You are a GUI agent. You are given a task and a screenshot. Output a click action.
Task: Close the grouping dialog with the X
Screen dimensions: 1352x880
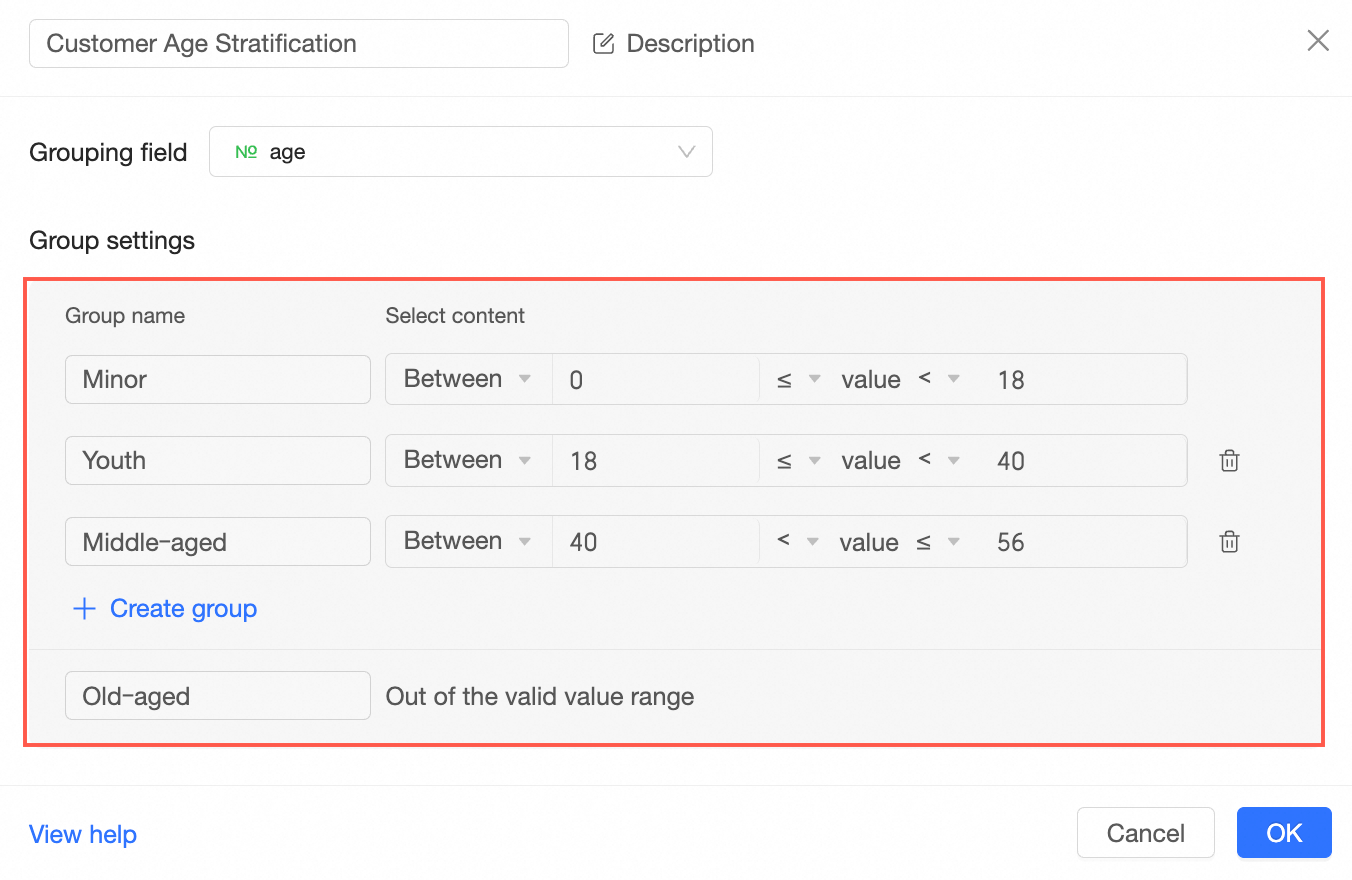[1318, 41]
